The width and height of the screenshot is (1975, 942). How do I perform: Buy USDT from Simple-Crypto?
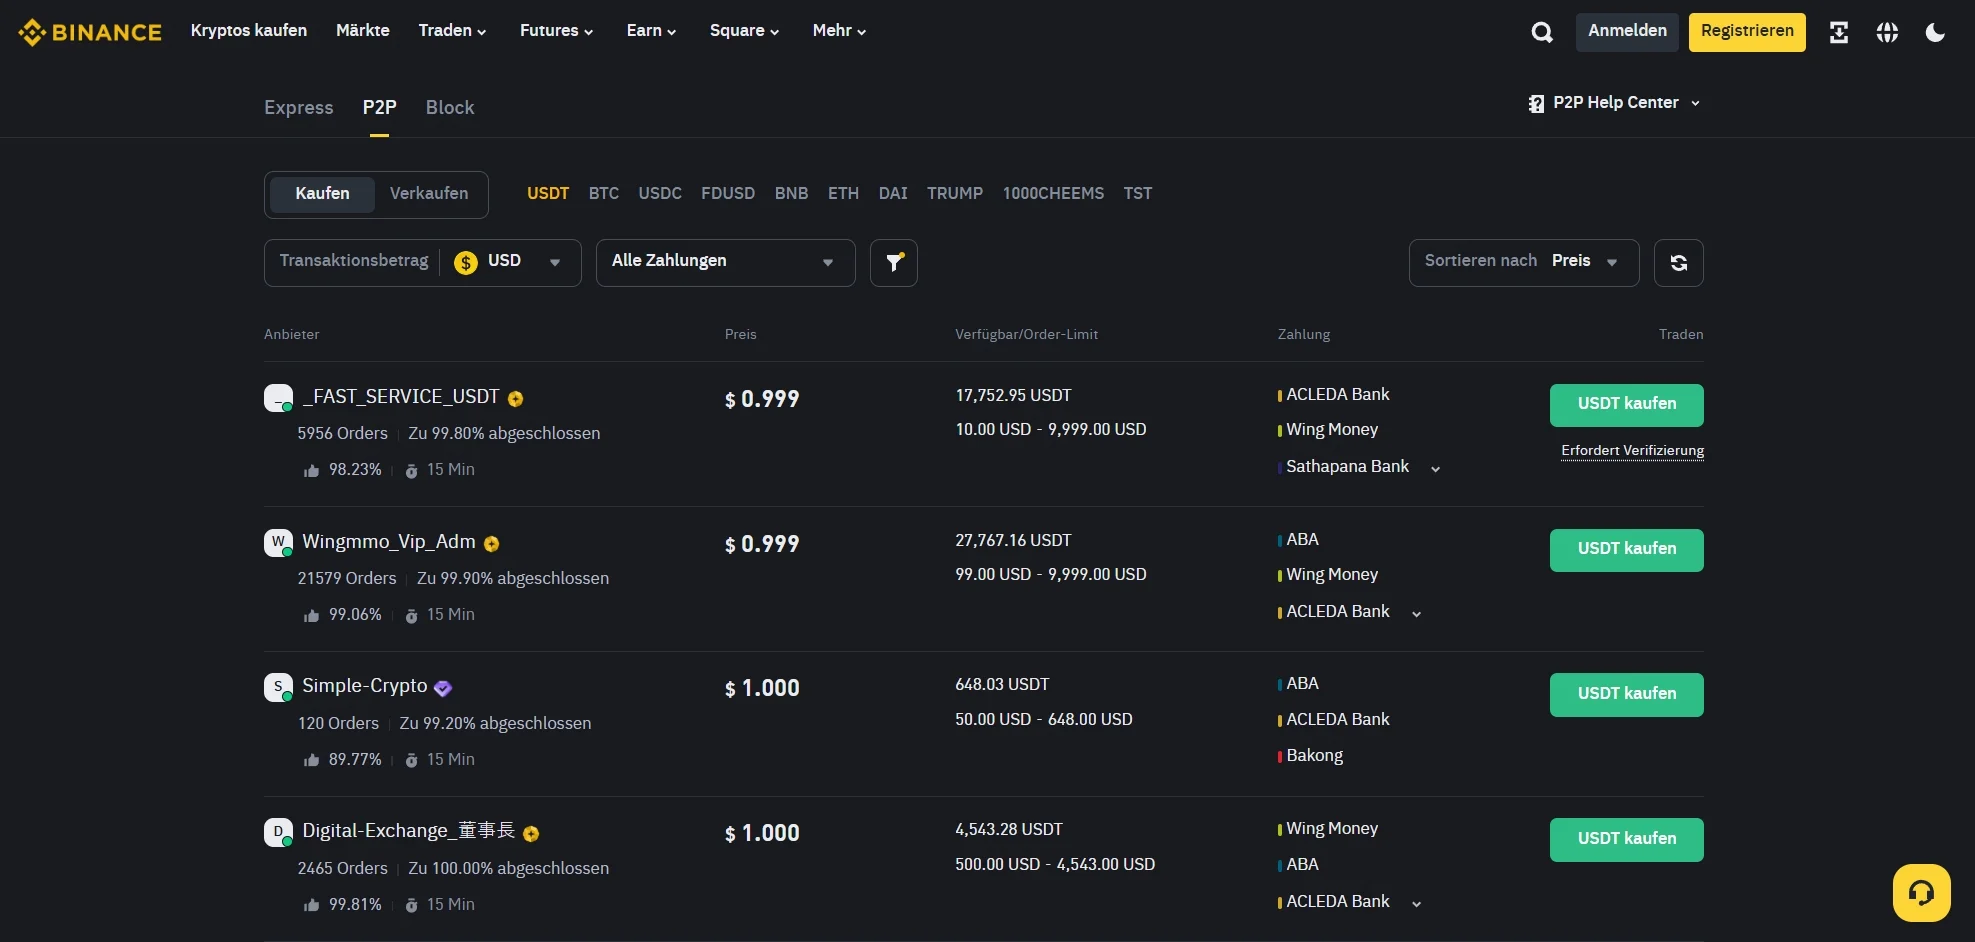[x=1627, y=695]
